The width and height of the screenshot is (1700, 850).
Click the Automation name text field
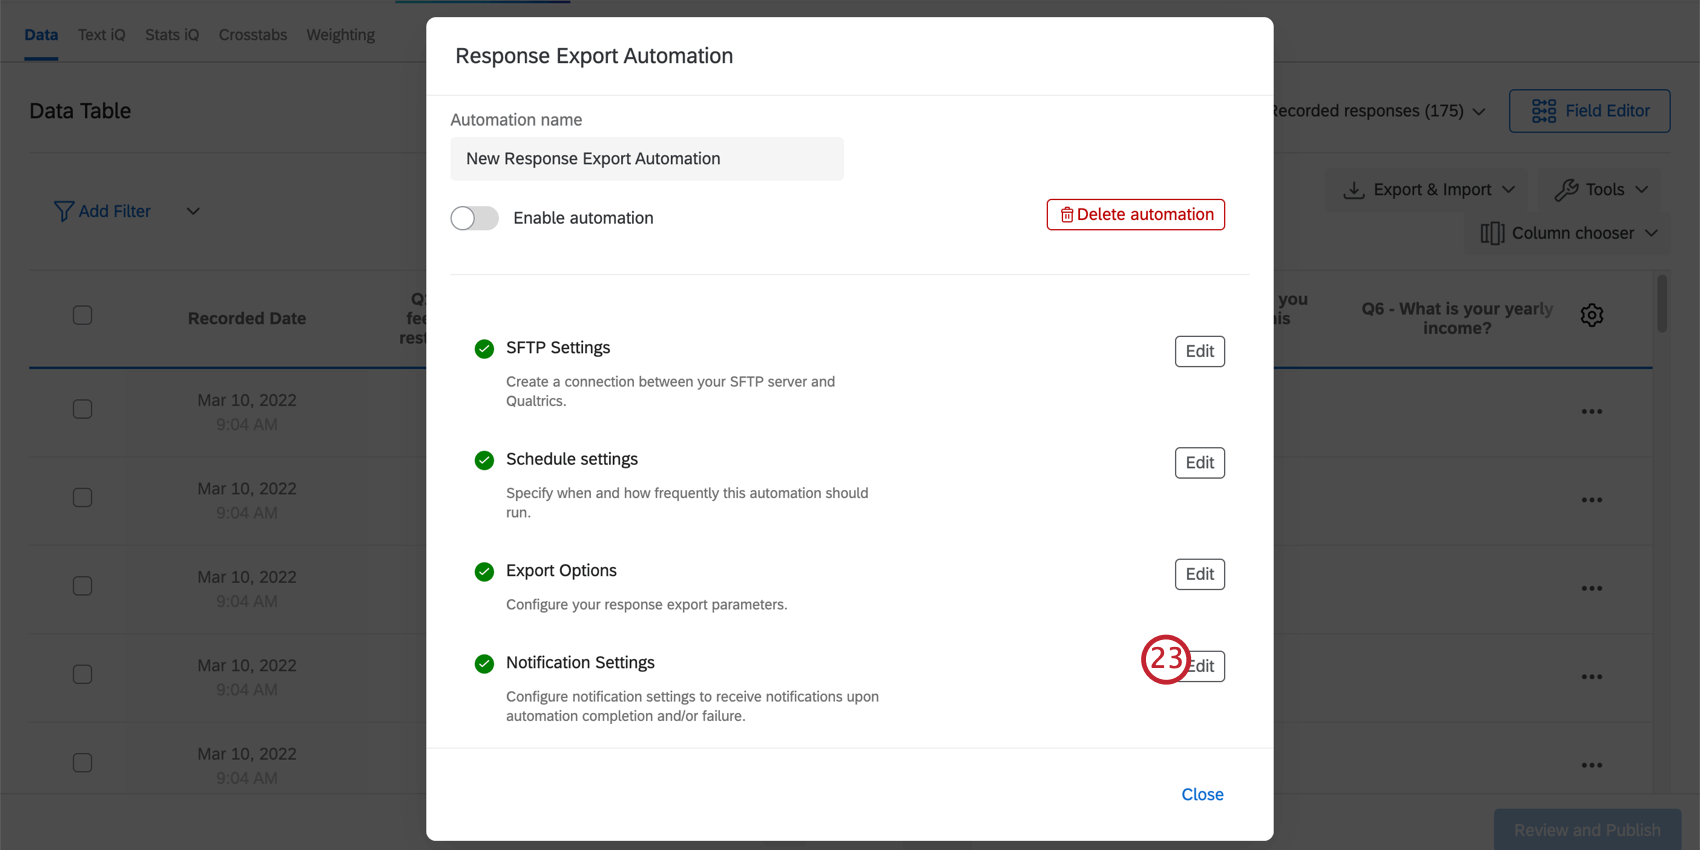pyautogui.click(x=646, y=159)
